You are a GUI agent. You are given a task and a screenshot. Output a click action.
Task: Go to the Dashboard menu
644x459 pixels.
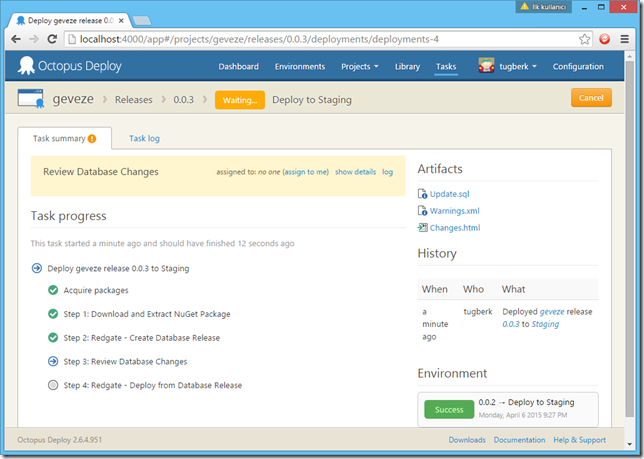239,67
